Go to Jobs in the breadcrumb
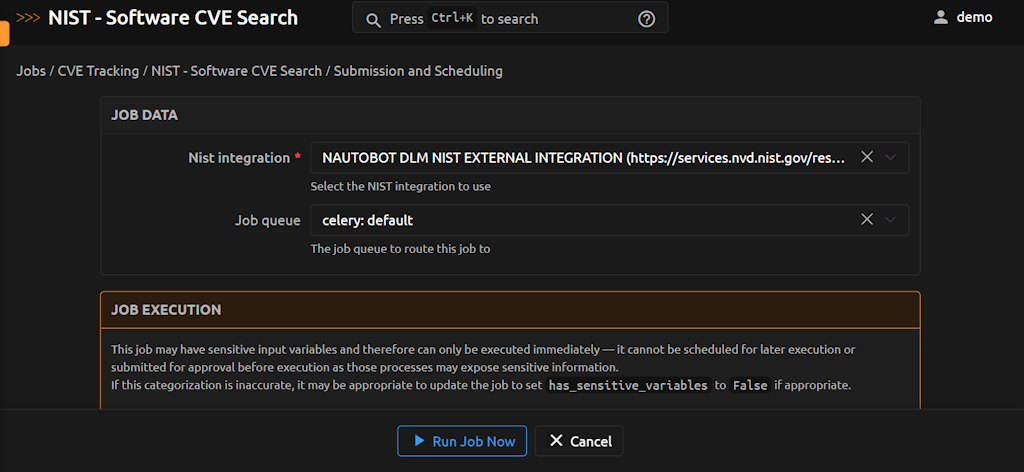 (x=31, y=71)
